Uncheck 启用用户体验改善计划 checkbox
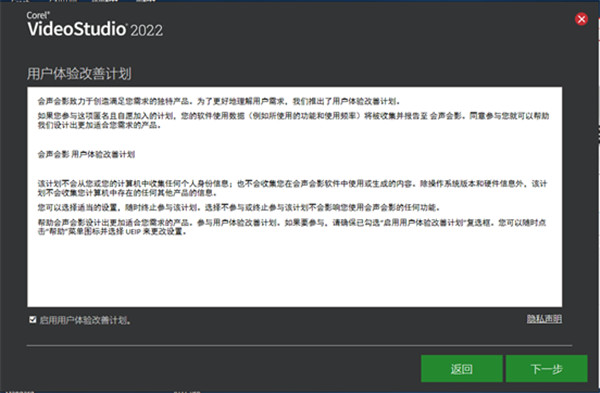Viewport: 600px width, 393px height. (33, 320)
